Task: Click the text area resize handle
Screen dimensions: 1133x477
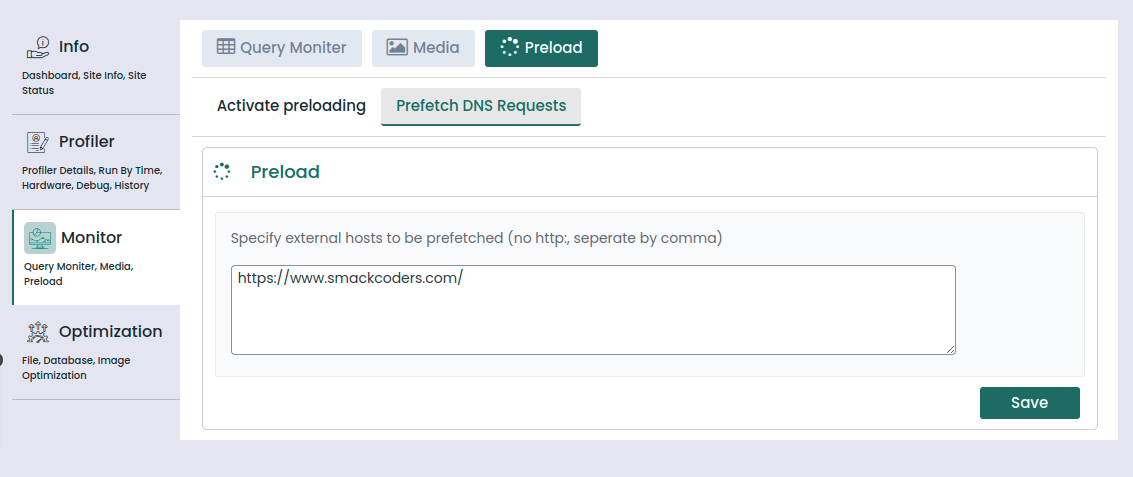Action: (x=950, y=348)
